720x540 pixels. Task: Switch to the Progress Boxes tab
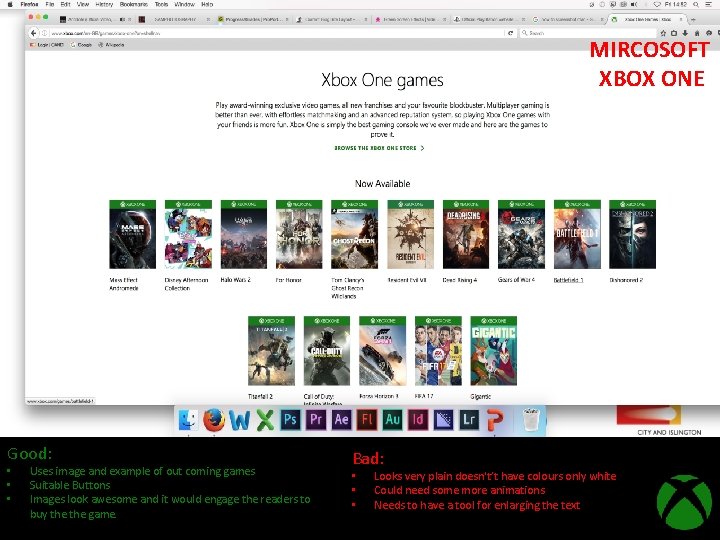(253, 19)
